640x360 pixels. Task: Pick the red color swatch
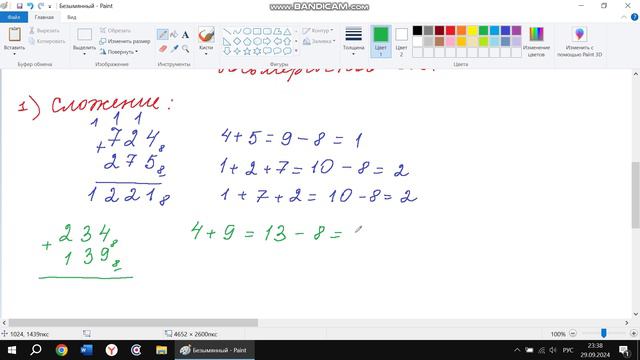450,31
